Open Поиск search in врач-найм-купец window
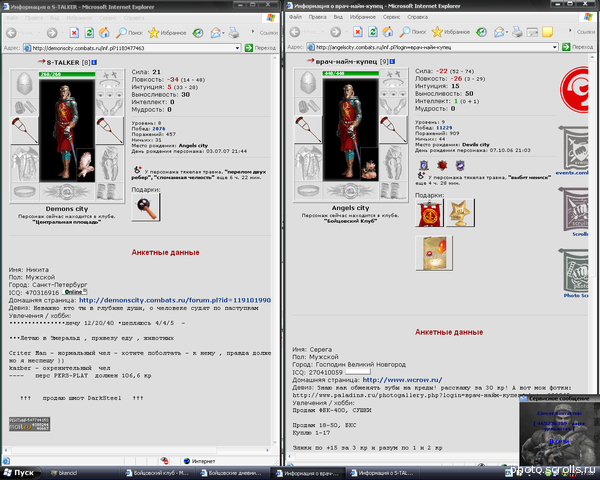 [413, 32]
